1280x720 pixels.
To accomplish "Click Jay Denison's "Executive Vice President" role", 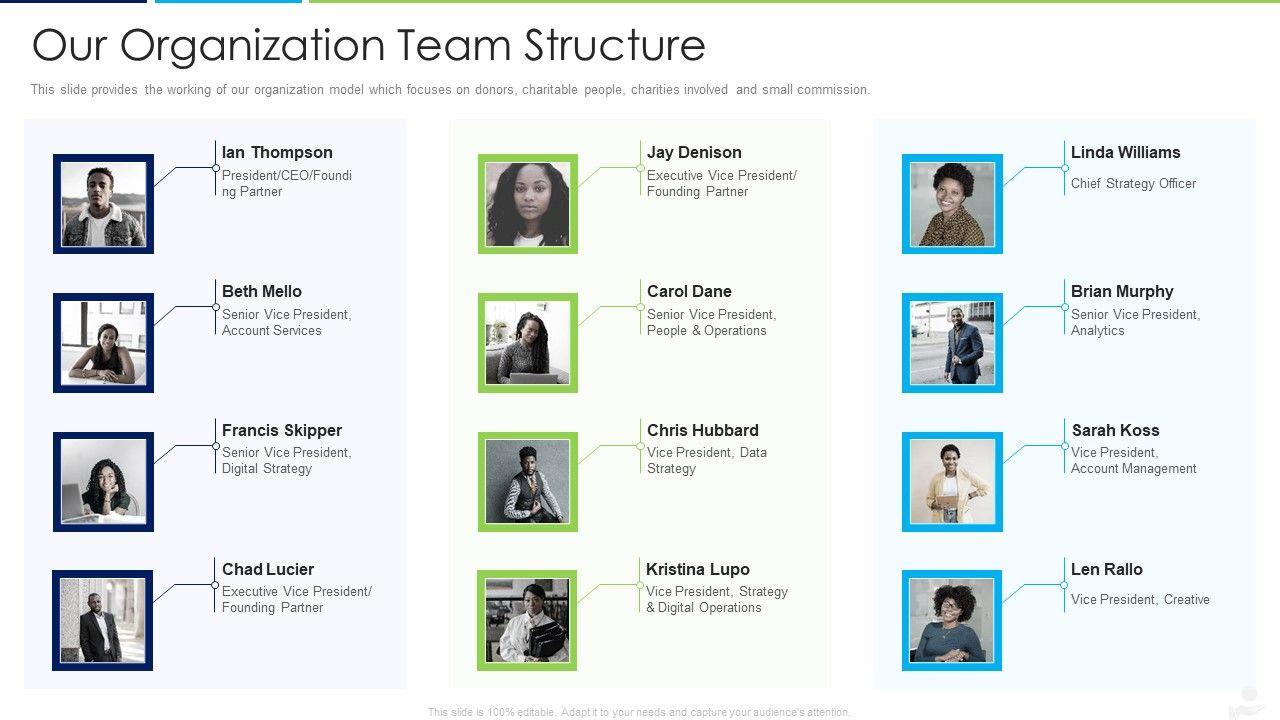I will click(x=722, y=183).
